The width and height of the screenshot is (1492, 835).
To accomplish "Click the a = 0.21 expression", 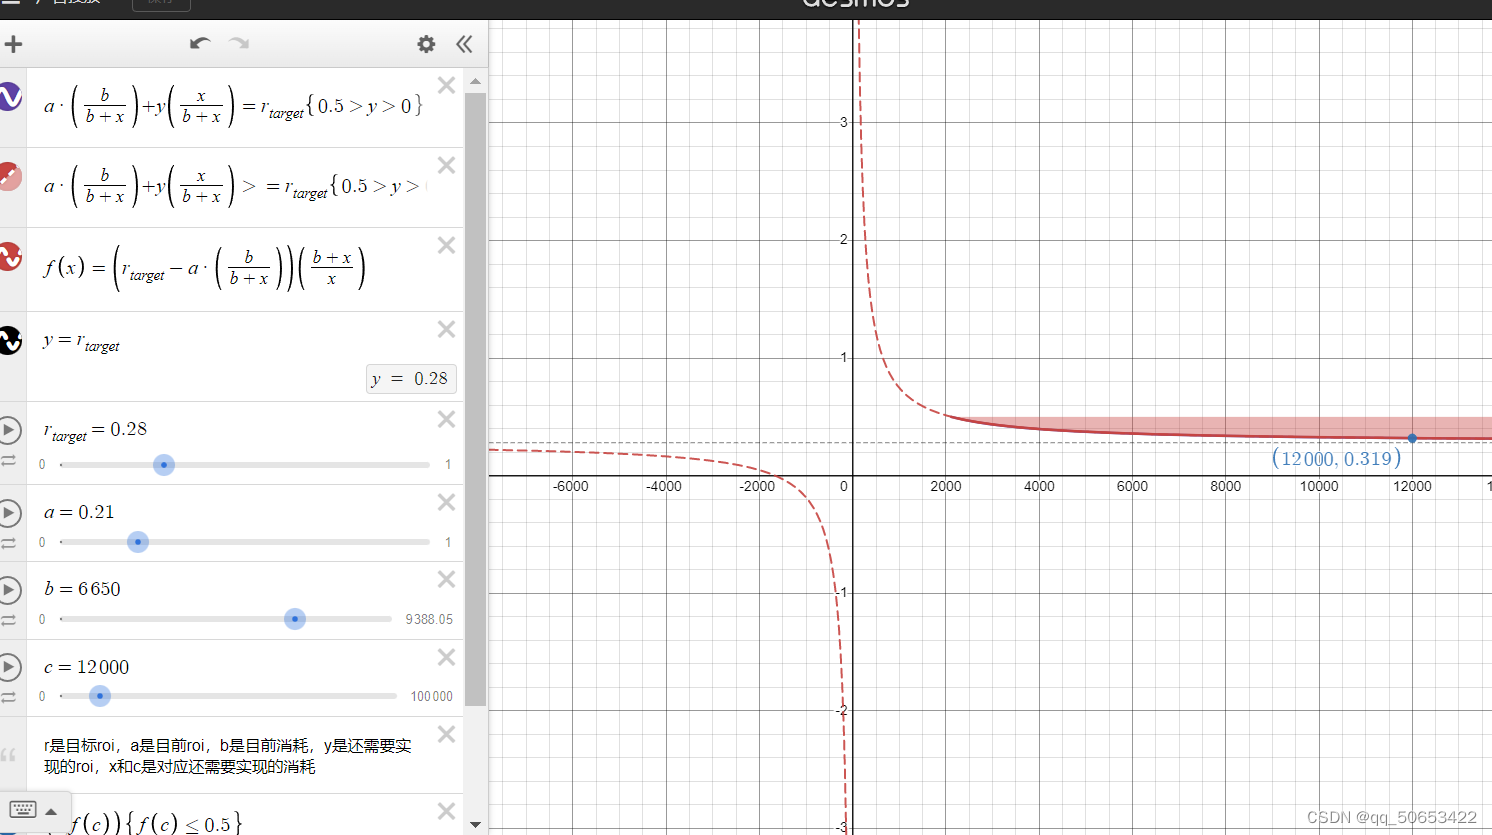I will [79, 512].
